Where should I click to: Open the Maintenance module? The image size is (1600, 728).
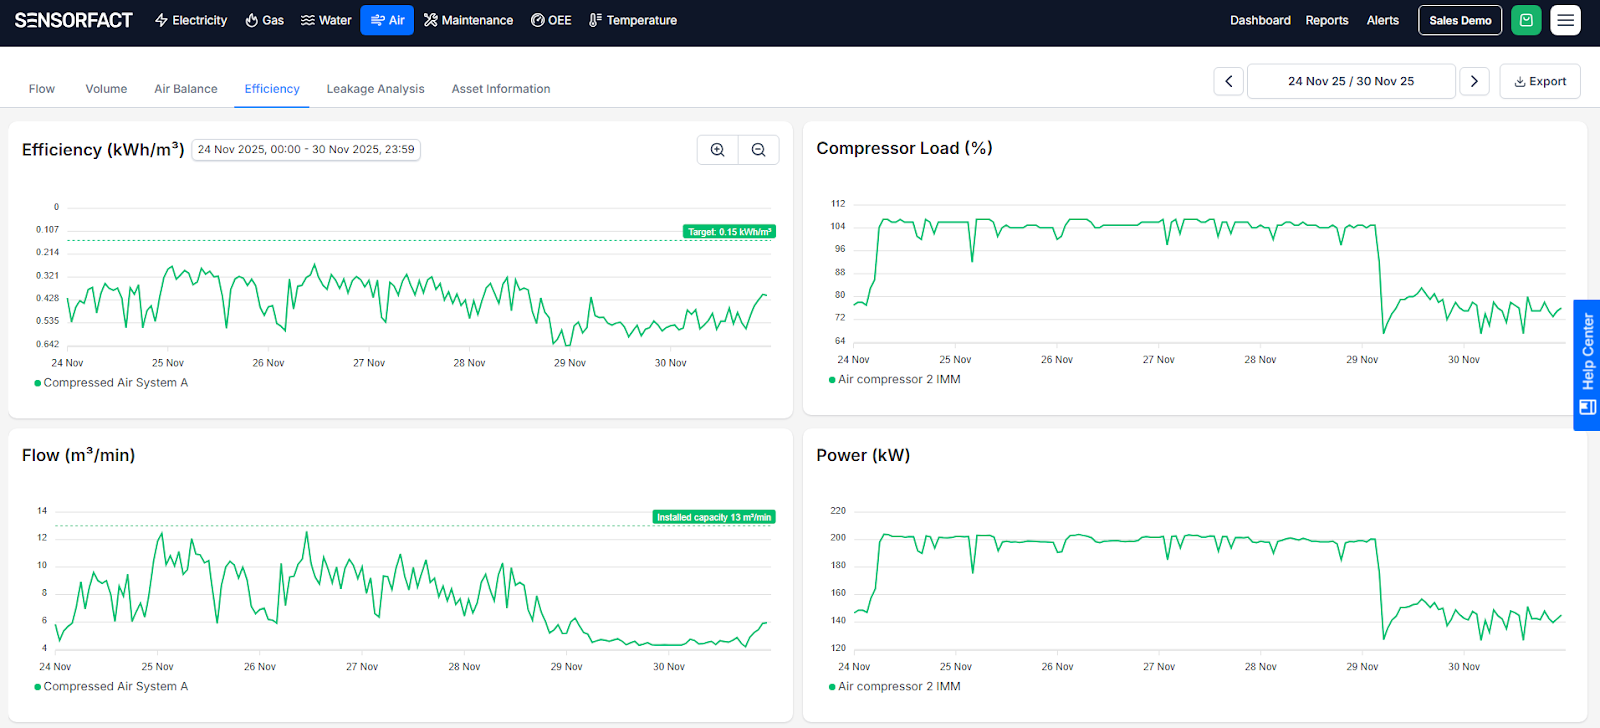(468, 20)
